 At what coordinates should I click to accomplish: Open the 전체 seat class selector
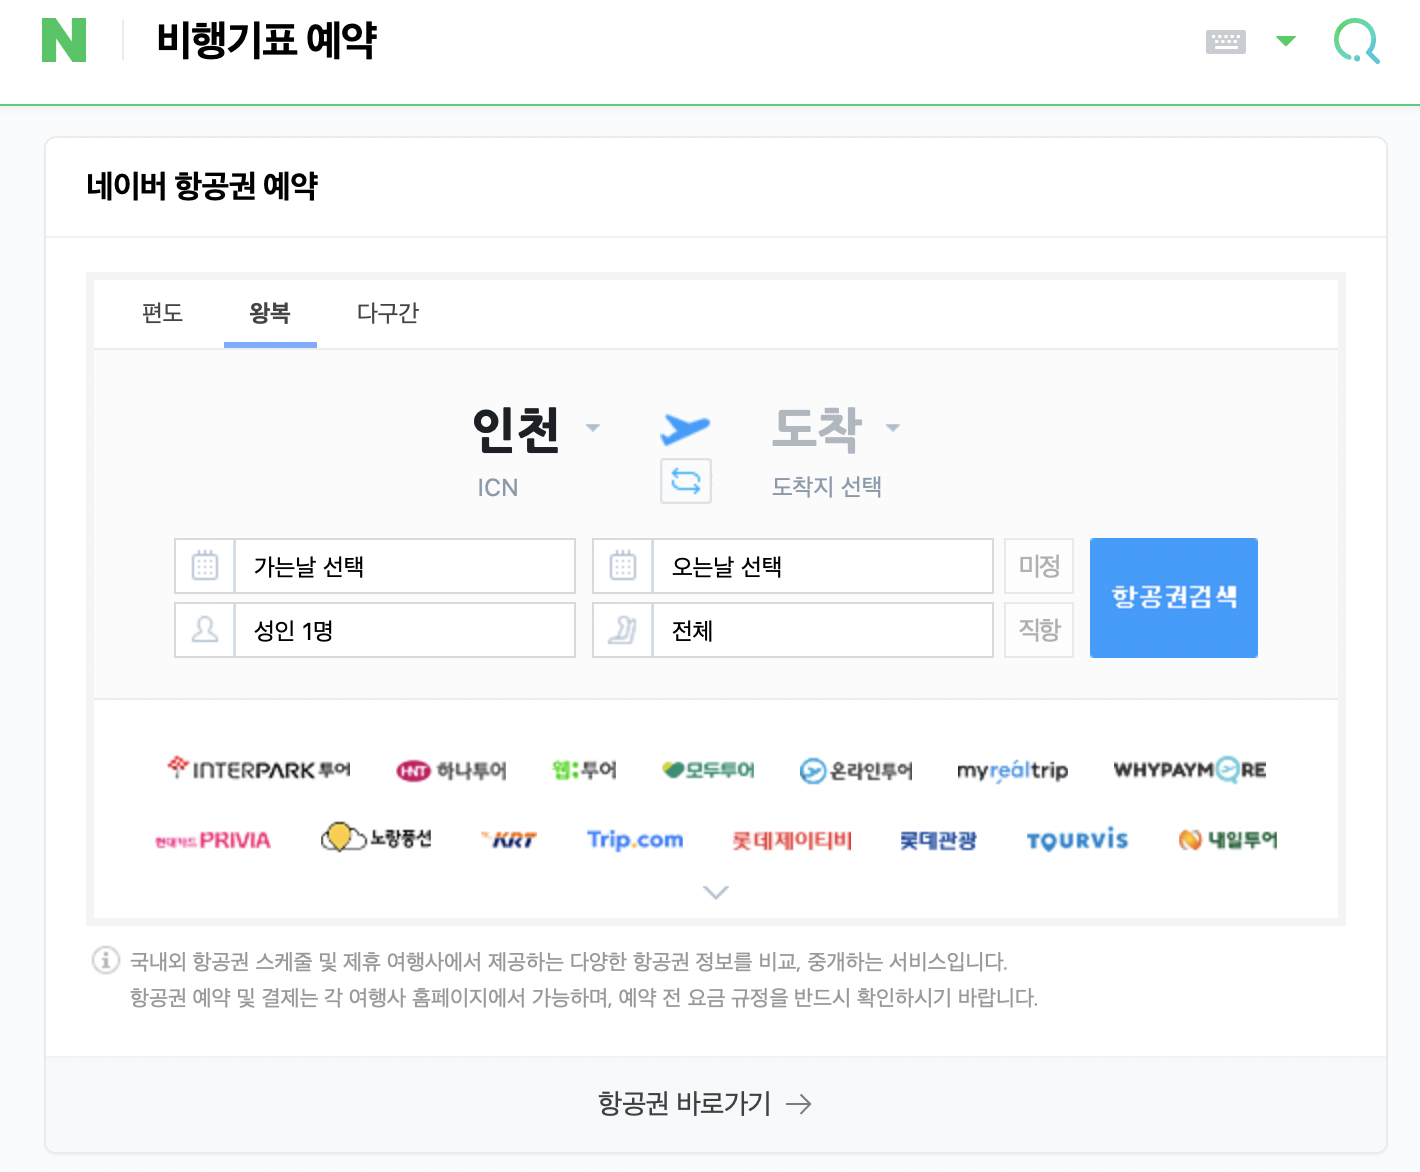point(822,630)
